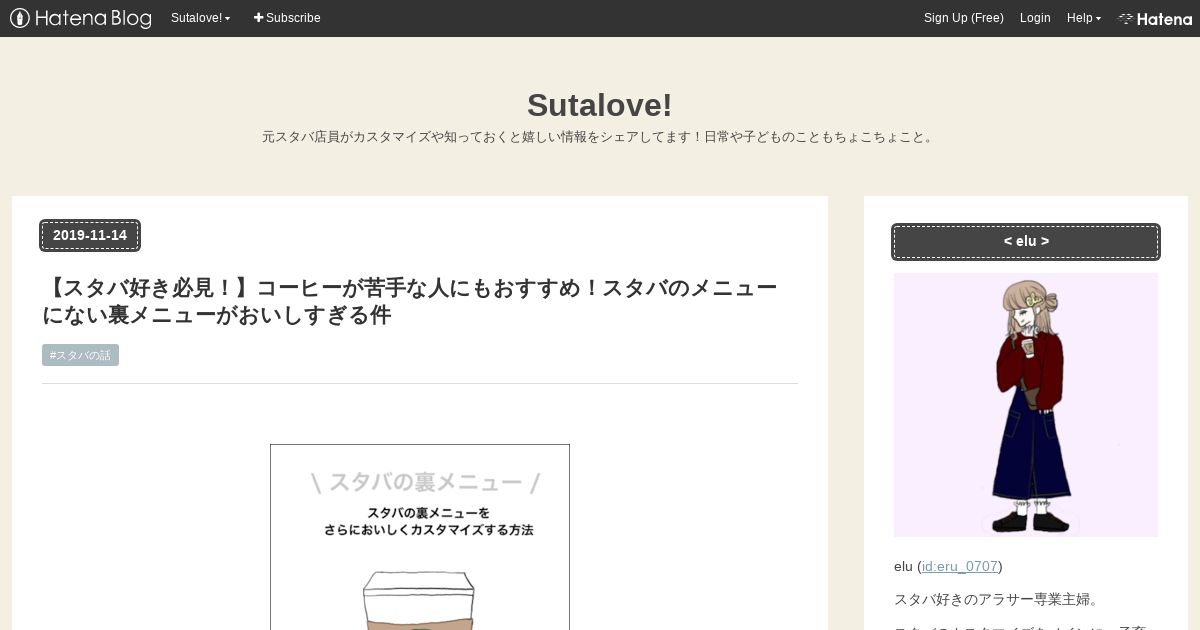Open the id:eru_0707 profile link
Image resolution: width=1200 pixels, height=630 pixels.
[x=960, y=566]
